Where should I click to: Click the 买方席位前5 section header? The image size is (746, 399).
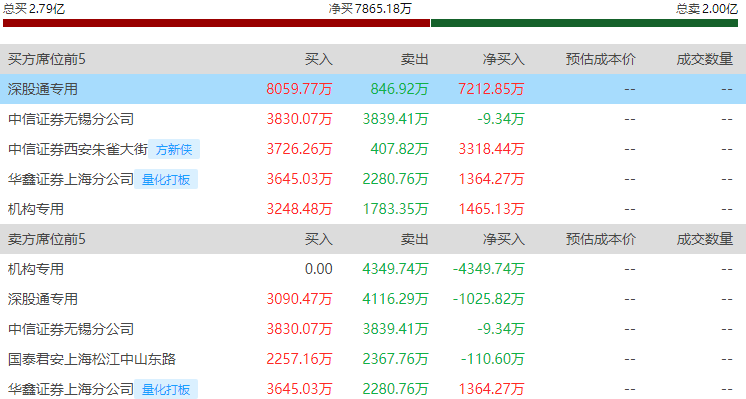point(47,59)
